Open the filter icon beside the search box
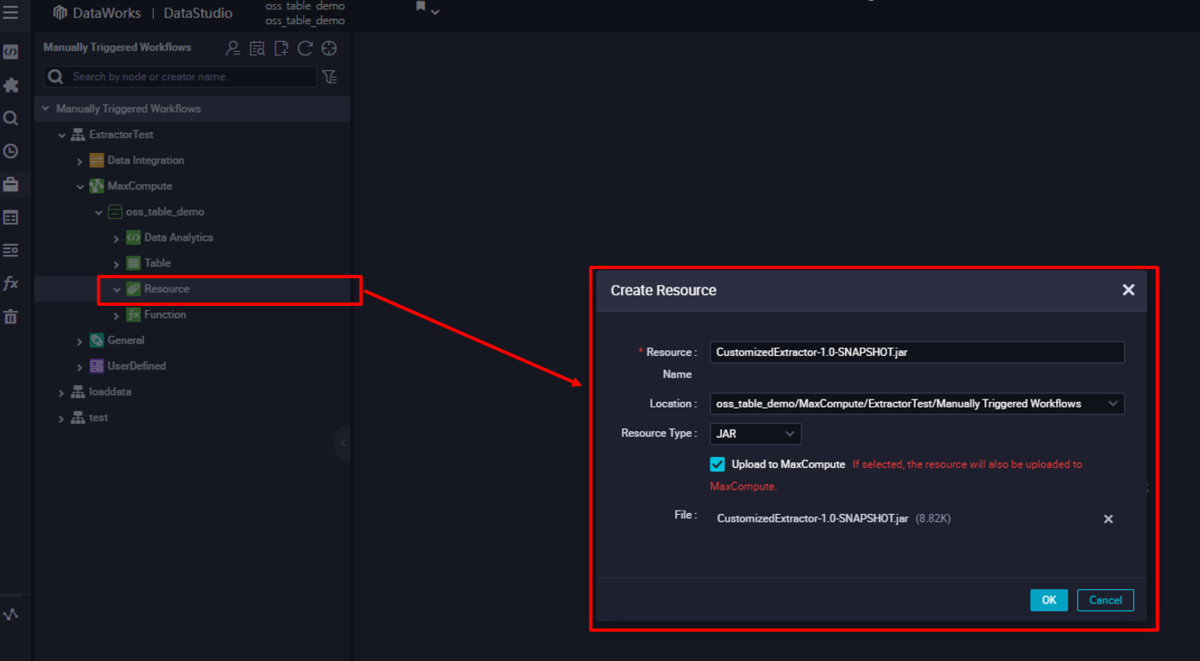Image resolution: width=1200 pixels, height=661 pixels. pyautogui.click(x=330, y=76)
